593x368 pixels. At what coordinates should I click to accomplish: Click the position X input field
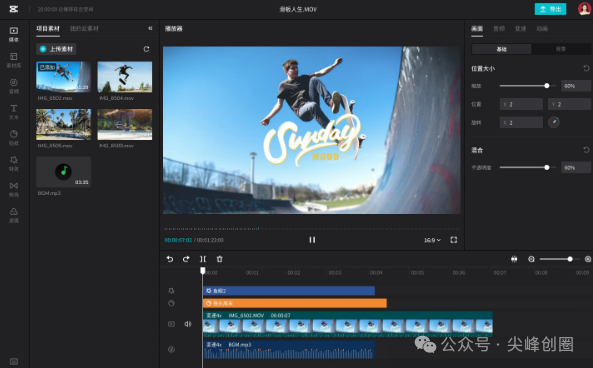tap(521, 104)
